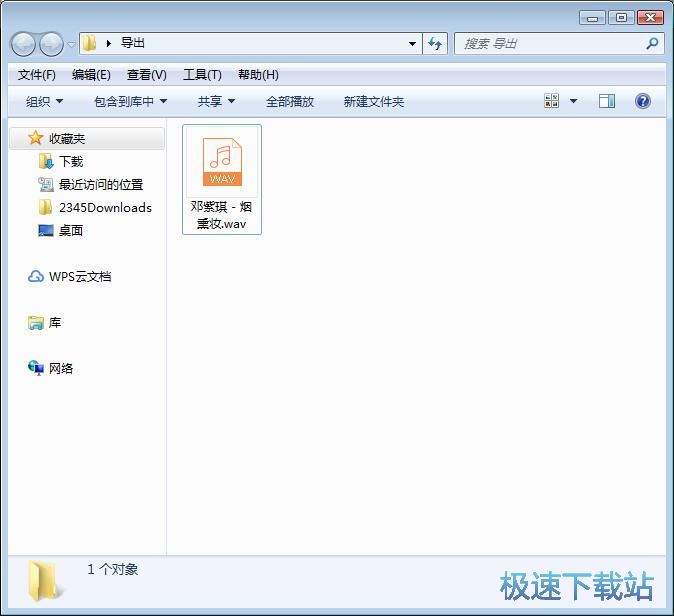Click the change view icon
The height and width of the screenshot is (616, 674).
click(x=551, y=101)
